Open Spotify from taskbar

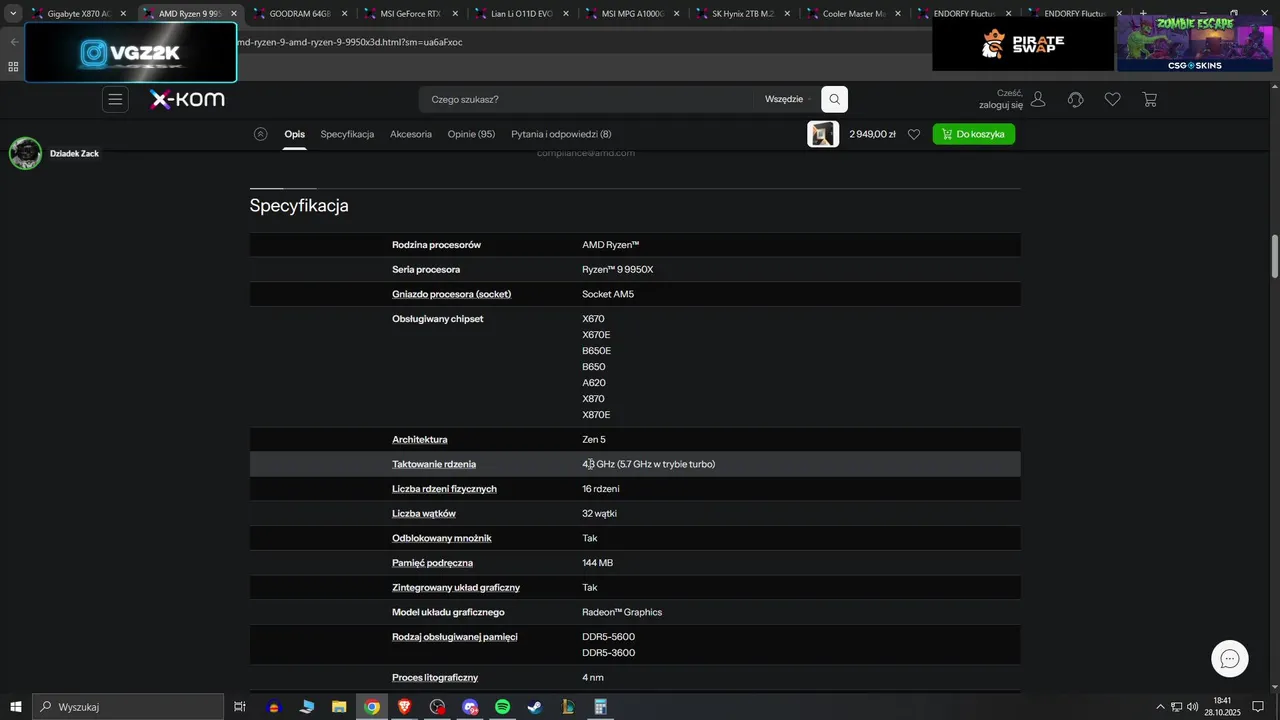[x=503, y=707]
